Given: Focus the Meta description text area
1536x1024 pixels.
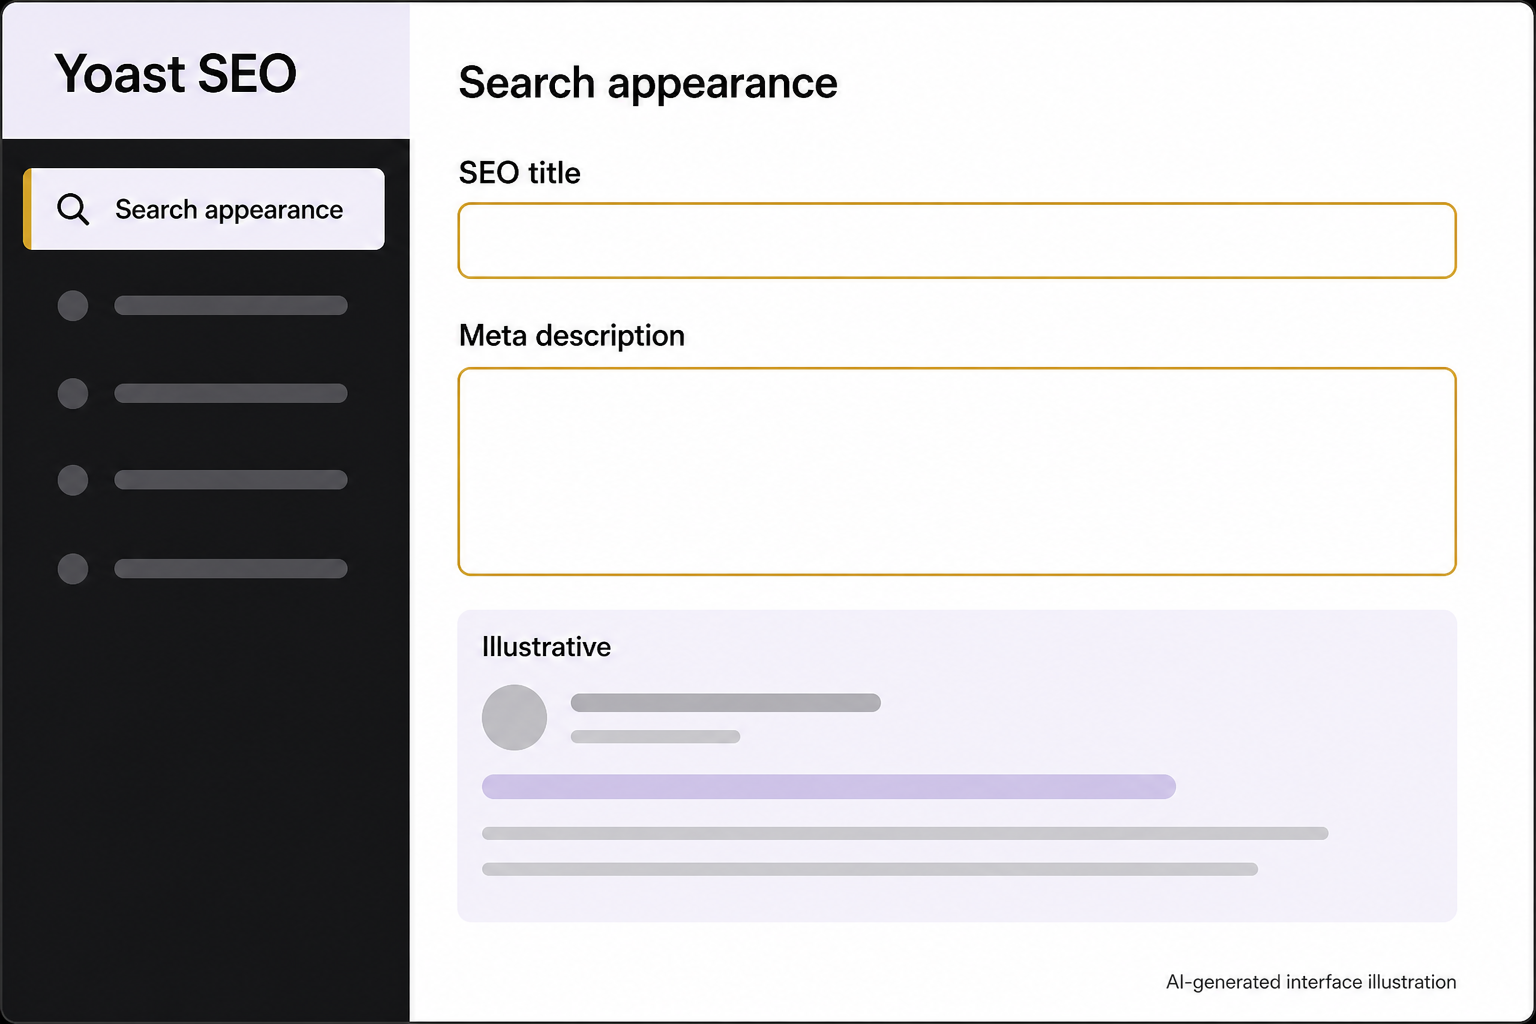Looking at the screenshot, I should [x=957, y=472].
